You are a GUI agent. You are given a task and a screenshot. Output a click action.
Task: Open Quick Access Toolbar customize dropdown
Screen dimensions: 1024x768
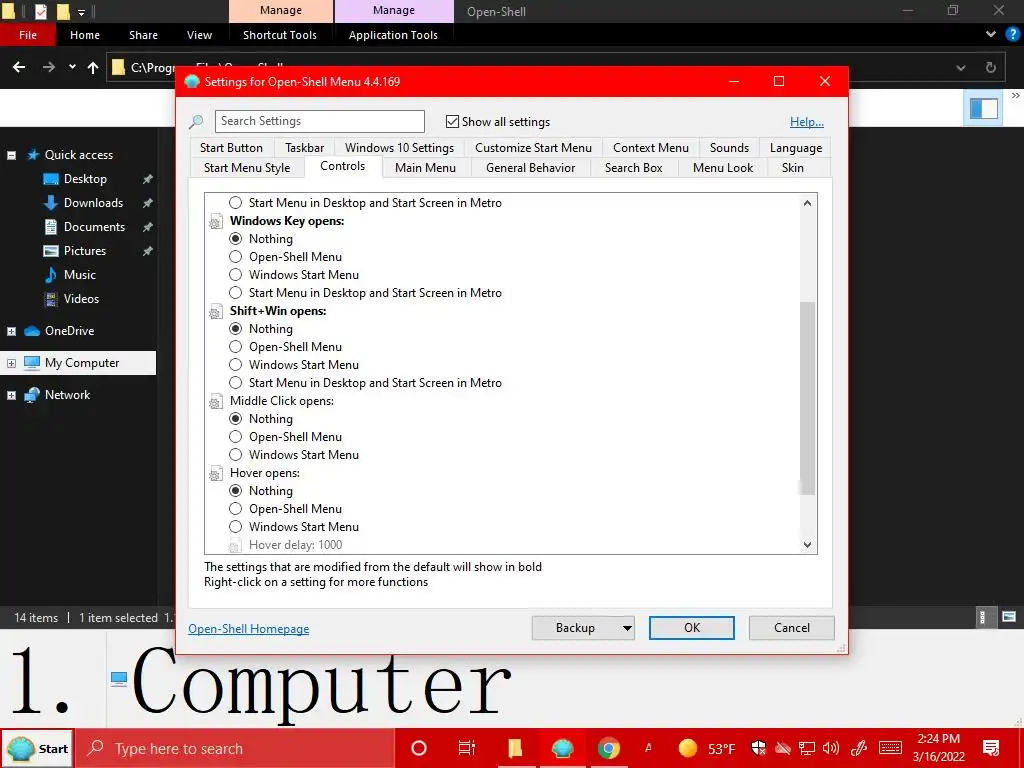(x=82, y=12)
